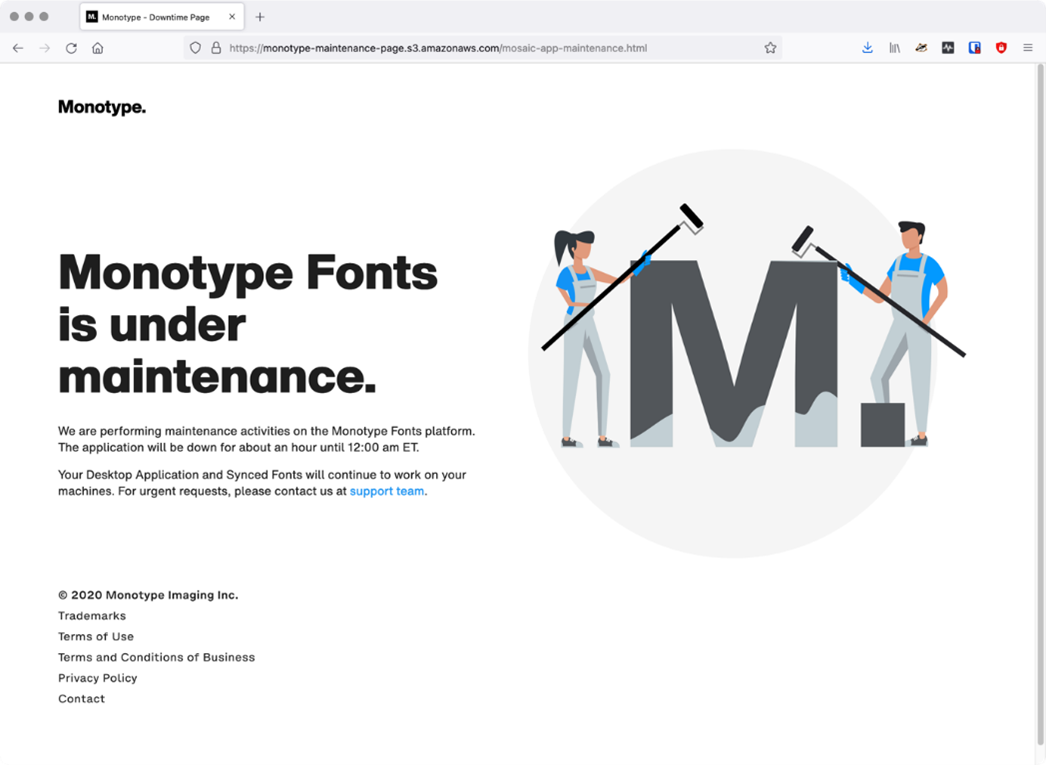1046x765 pixels.
Task: Click the red shield lock extension icon
Action: point(1001,48)
